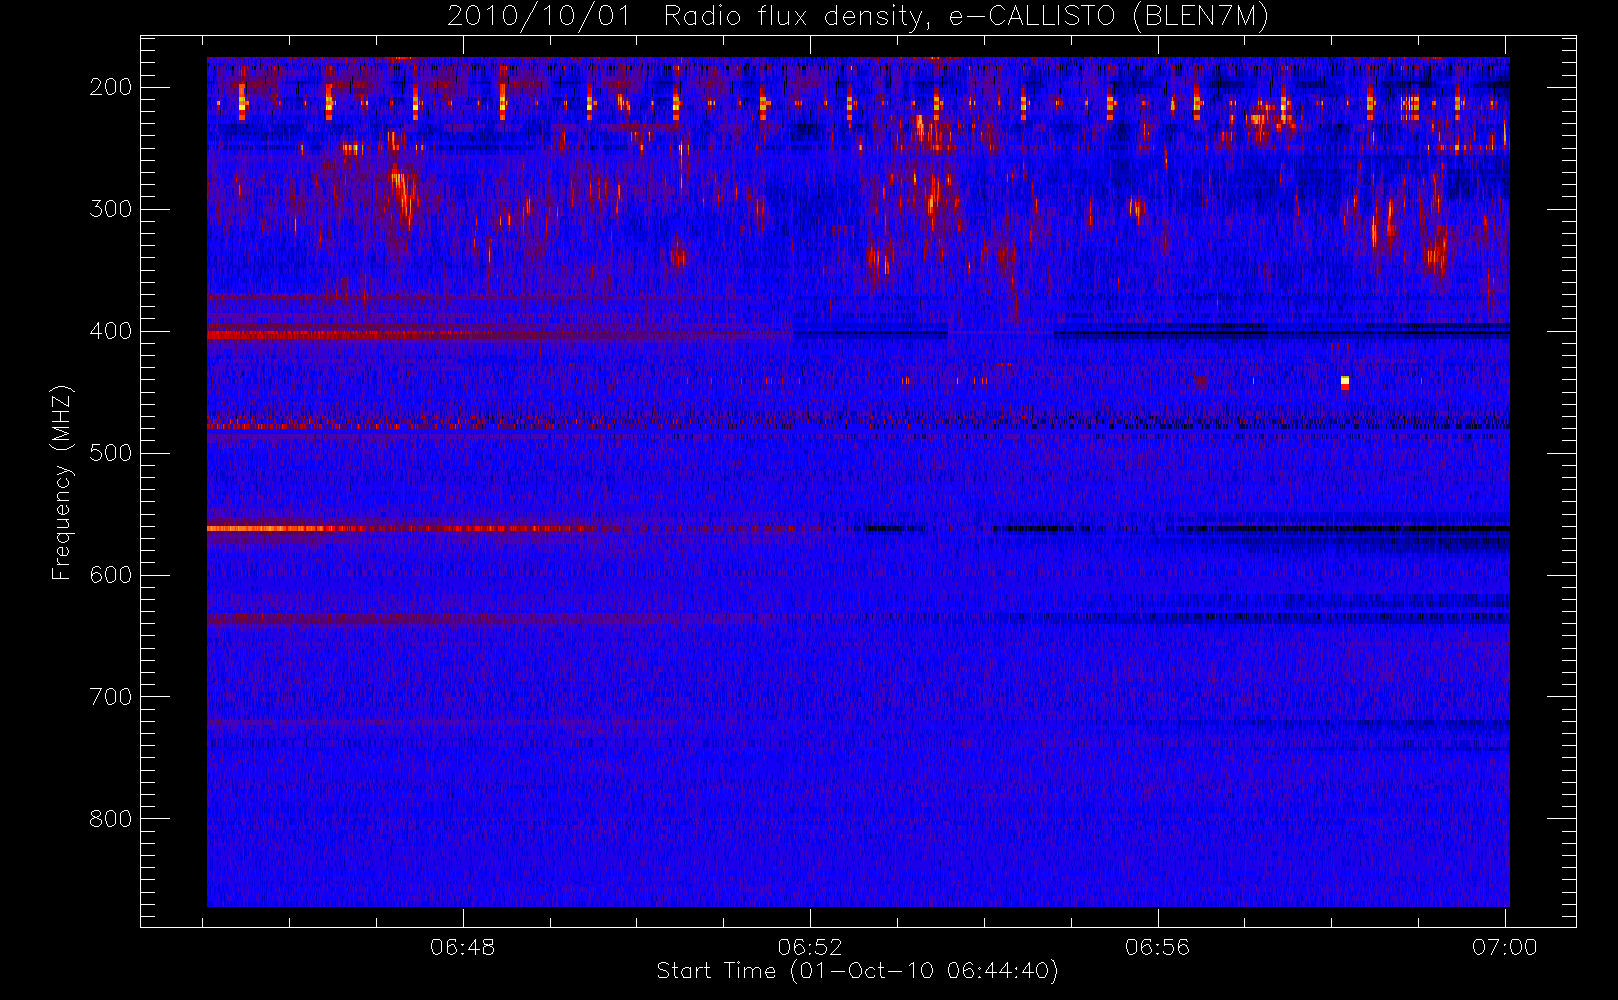Click the red horizontal band near 400 MHz

pos(400,336)
